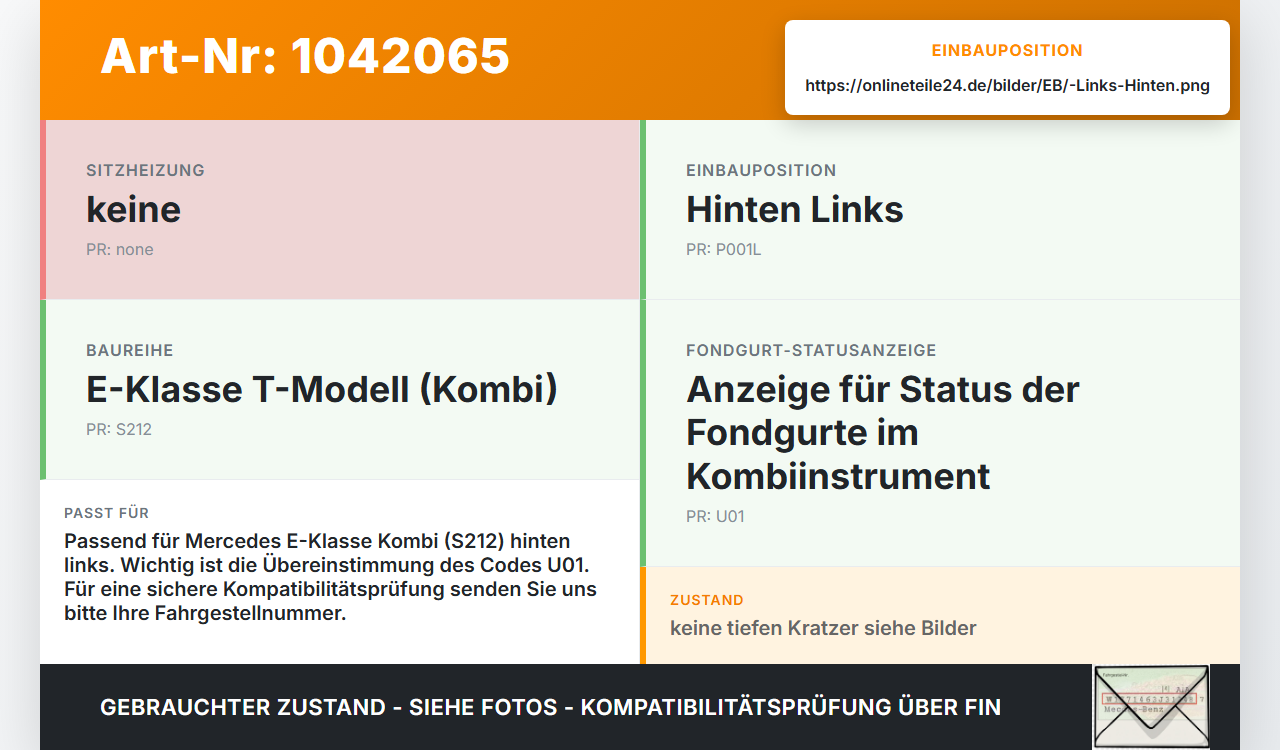Click the FONDGURT-STATUSANZEIGE label
This screenshot has width=1280, height=750.
[811, 351]
